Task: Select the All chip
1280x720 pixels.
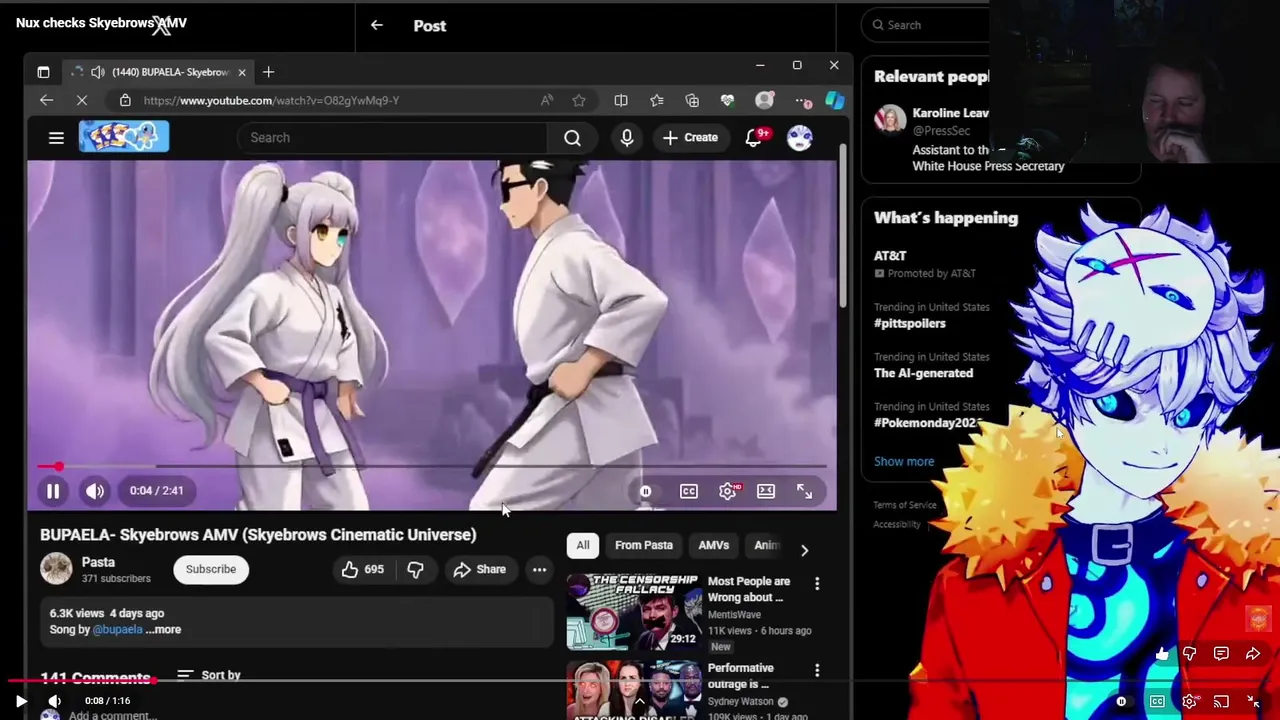Action: click(583, 545)
